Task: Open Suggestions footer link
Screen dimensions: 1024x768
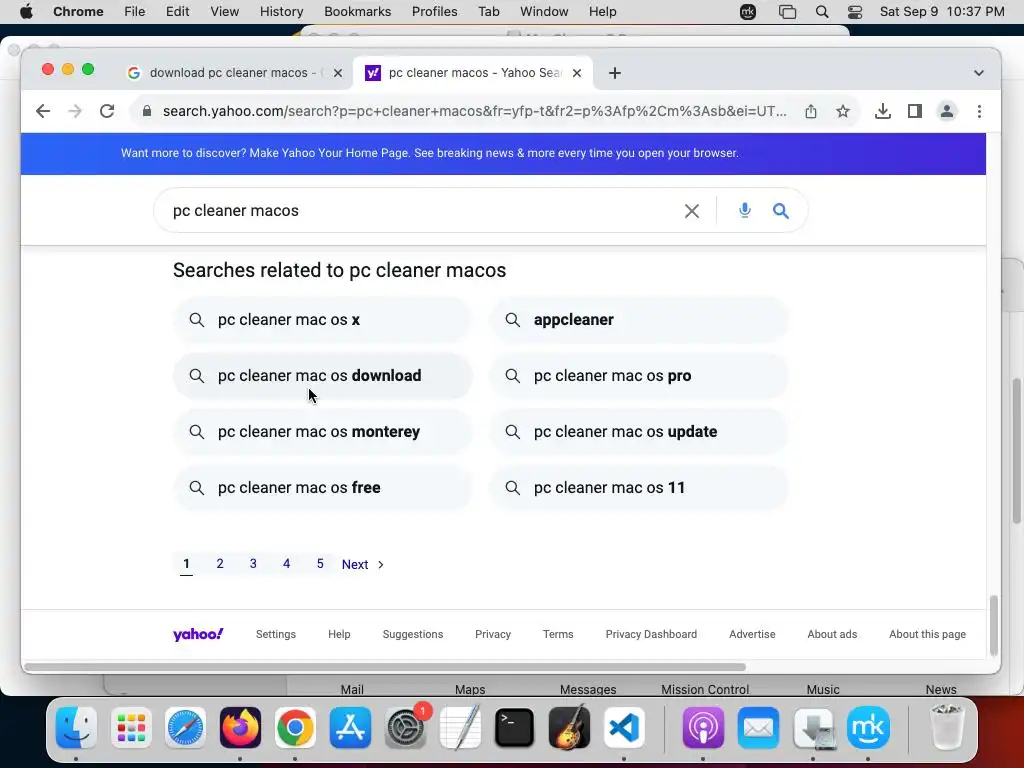Action: click(413, 634)
